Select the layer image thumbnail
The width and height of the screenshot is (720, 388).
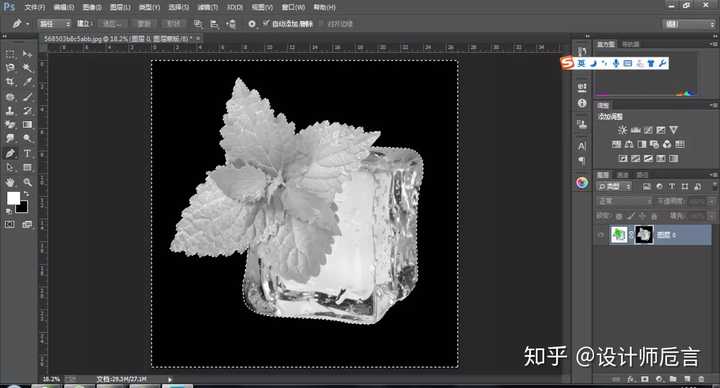pos(619,235)
